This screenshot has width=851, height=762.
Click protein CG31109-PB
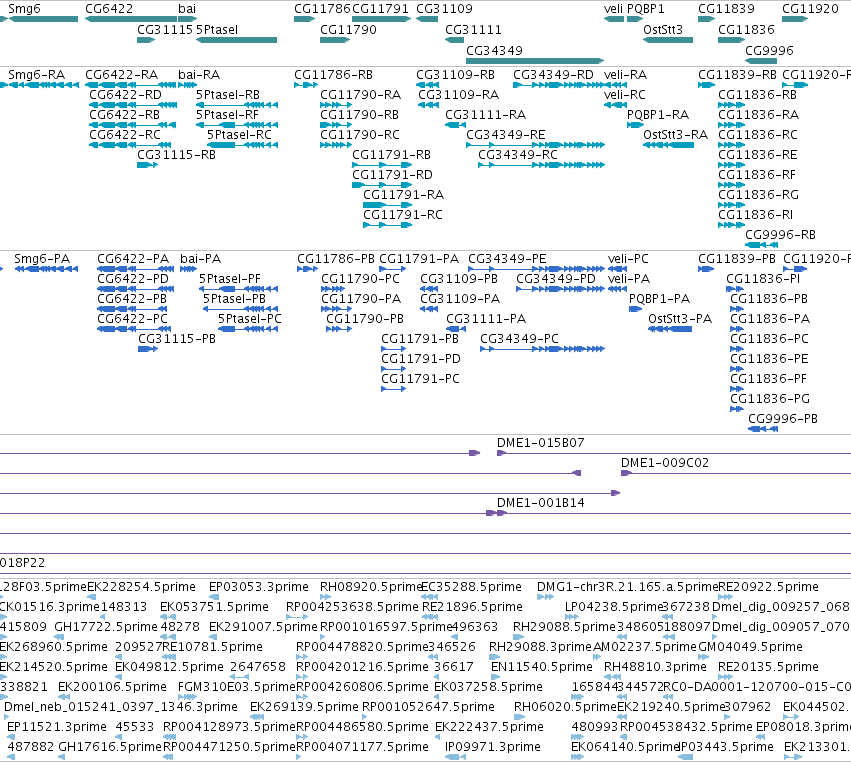tap(459, 278)
